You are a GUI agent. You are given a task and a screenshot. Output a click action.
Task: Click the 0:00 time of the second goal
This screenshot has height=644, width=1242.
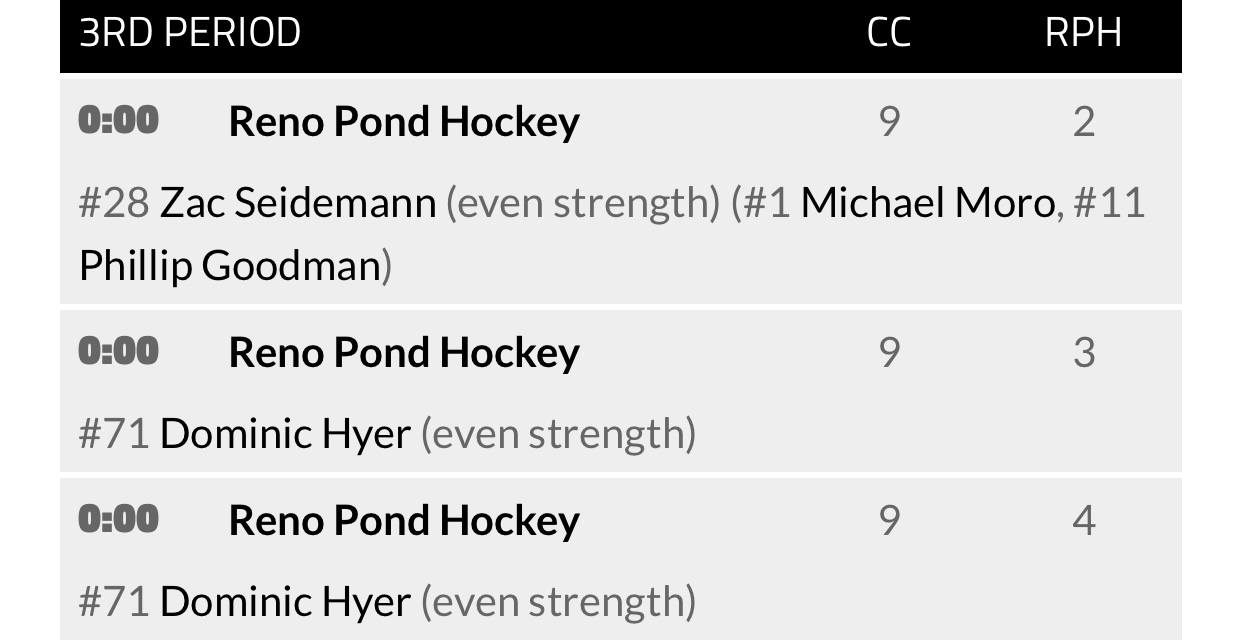coord(119,352)
